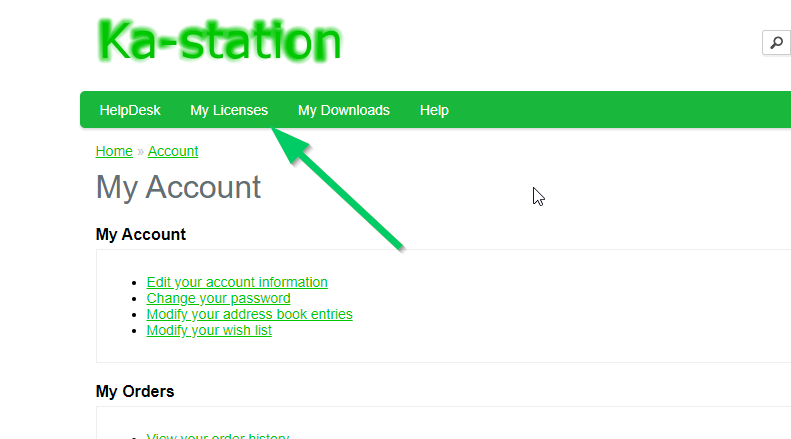Click the large My Account page title

click(x=178, y=187)
